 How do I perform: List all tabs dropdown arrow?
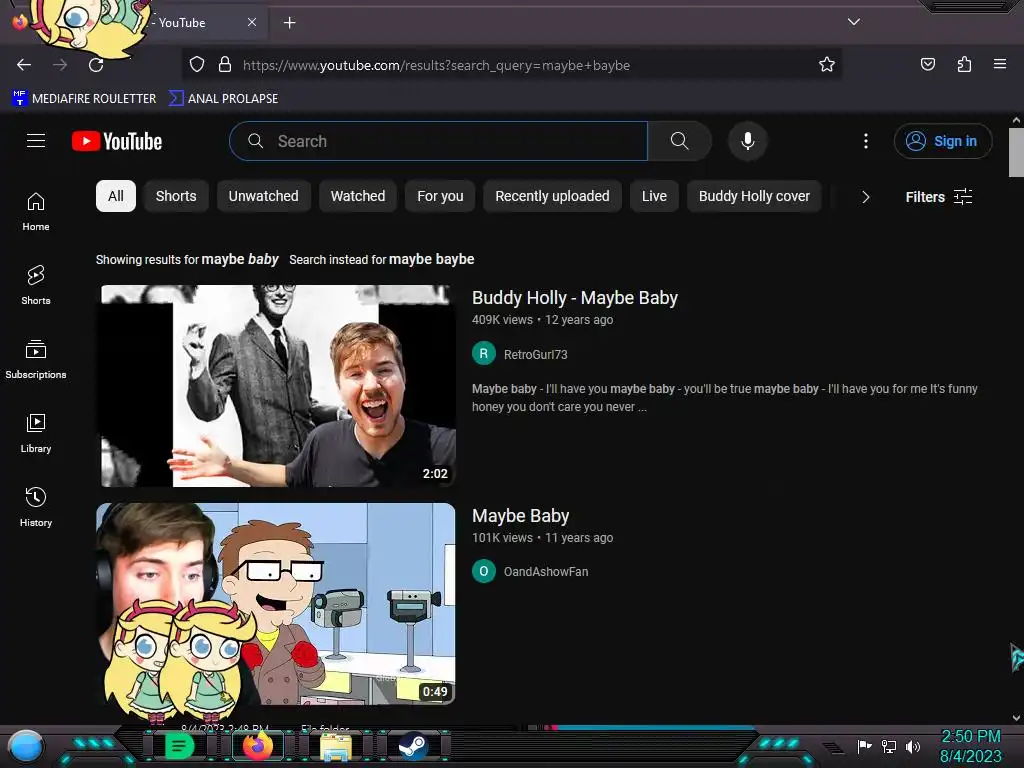click(x=854, y=22)
